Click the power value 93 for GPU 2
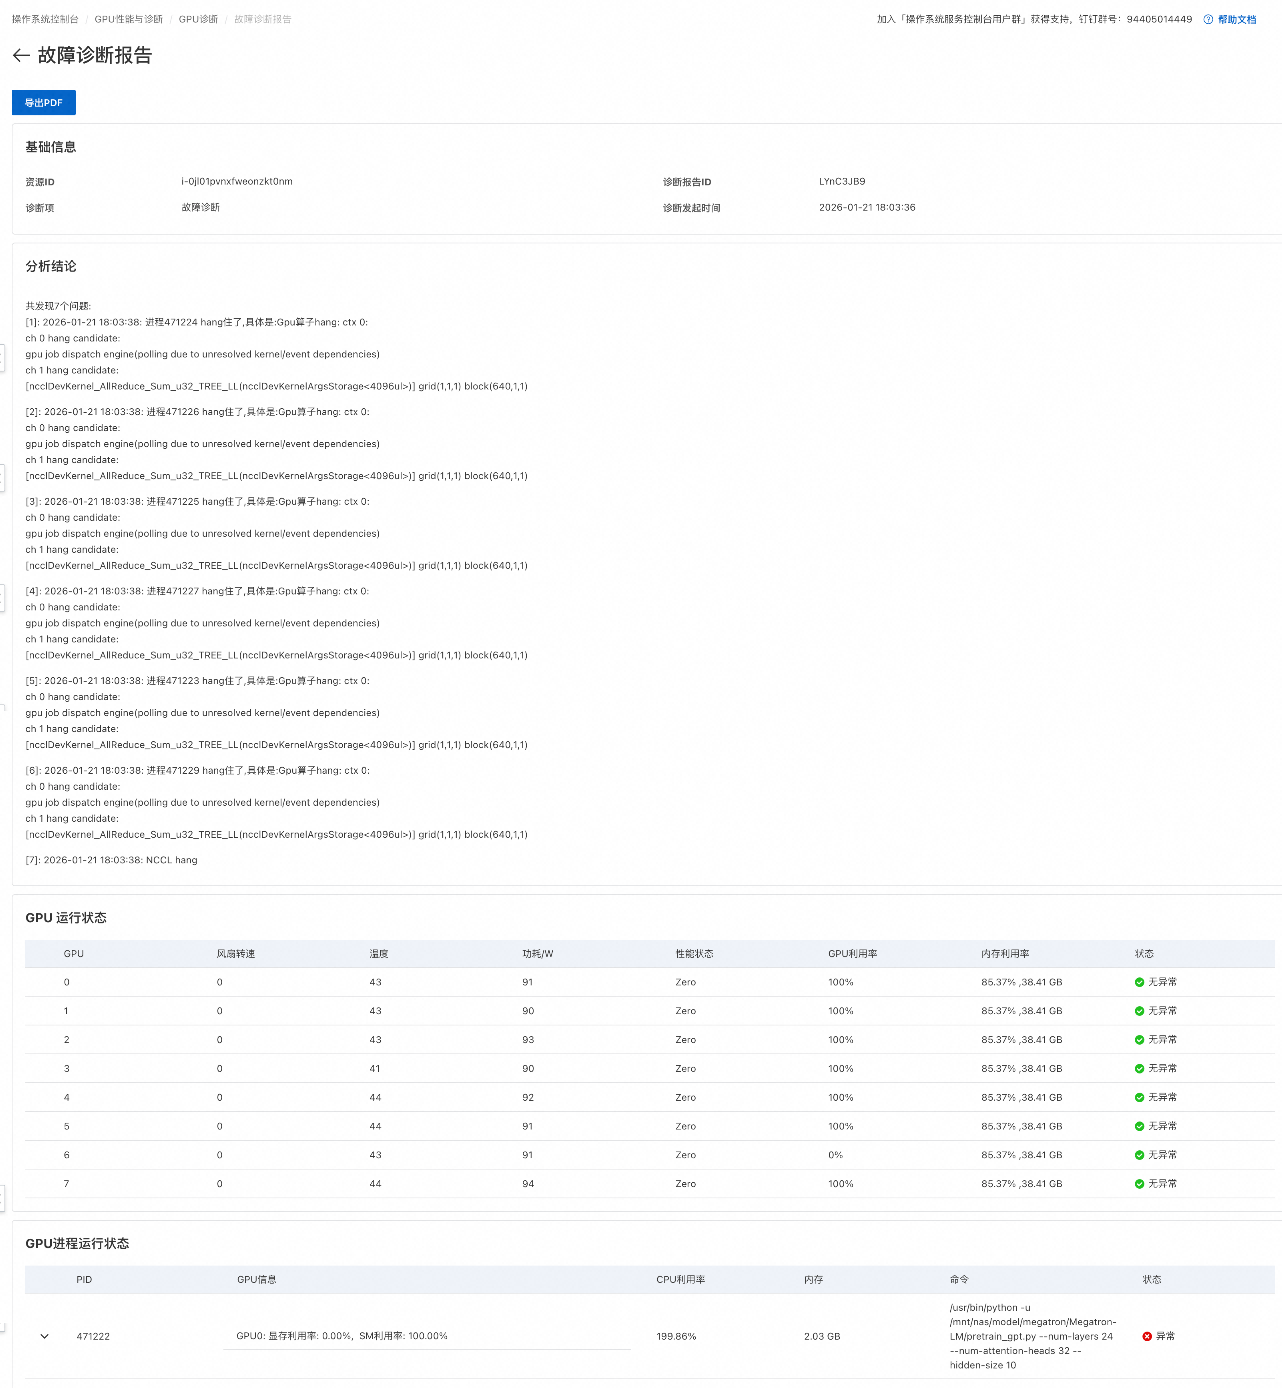Screen dimensions: 1282x1388 [x=528, y=1040]
